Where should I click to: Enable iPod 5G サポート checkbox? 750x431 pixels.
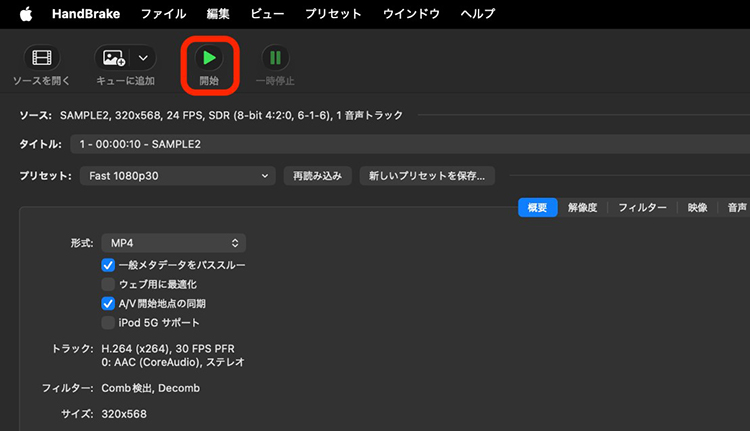click(x=108, y=322)
